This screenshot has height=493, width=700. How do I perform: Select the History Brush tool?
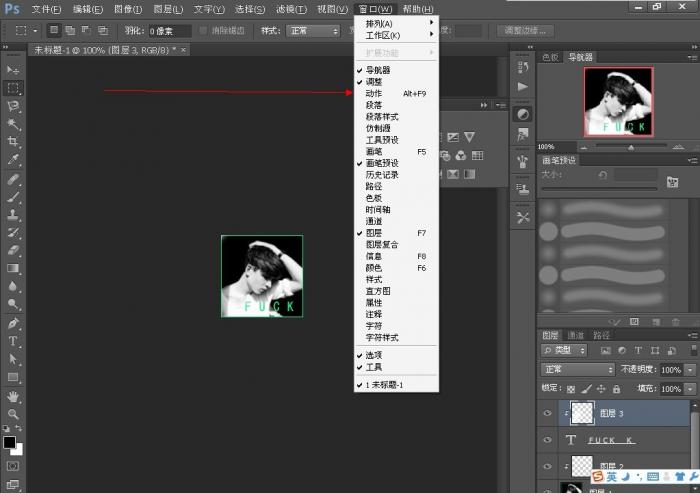pos(13,232)
